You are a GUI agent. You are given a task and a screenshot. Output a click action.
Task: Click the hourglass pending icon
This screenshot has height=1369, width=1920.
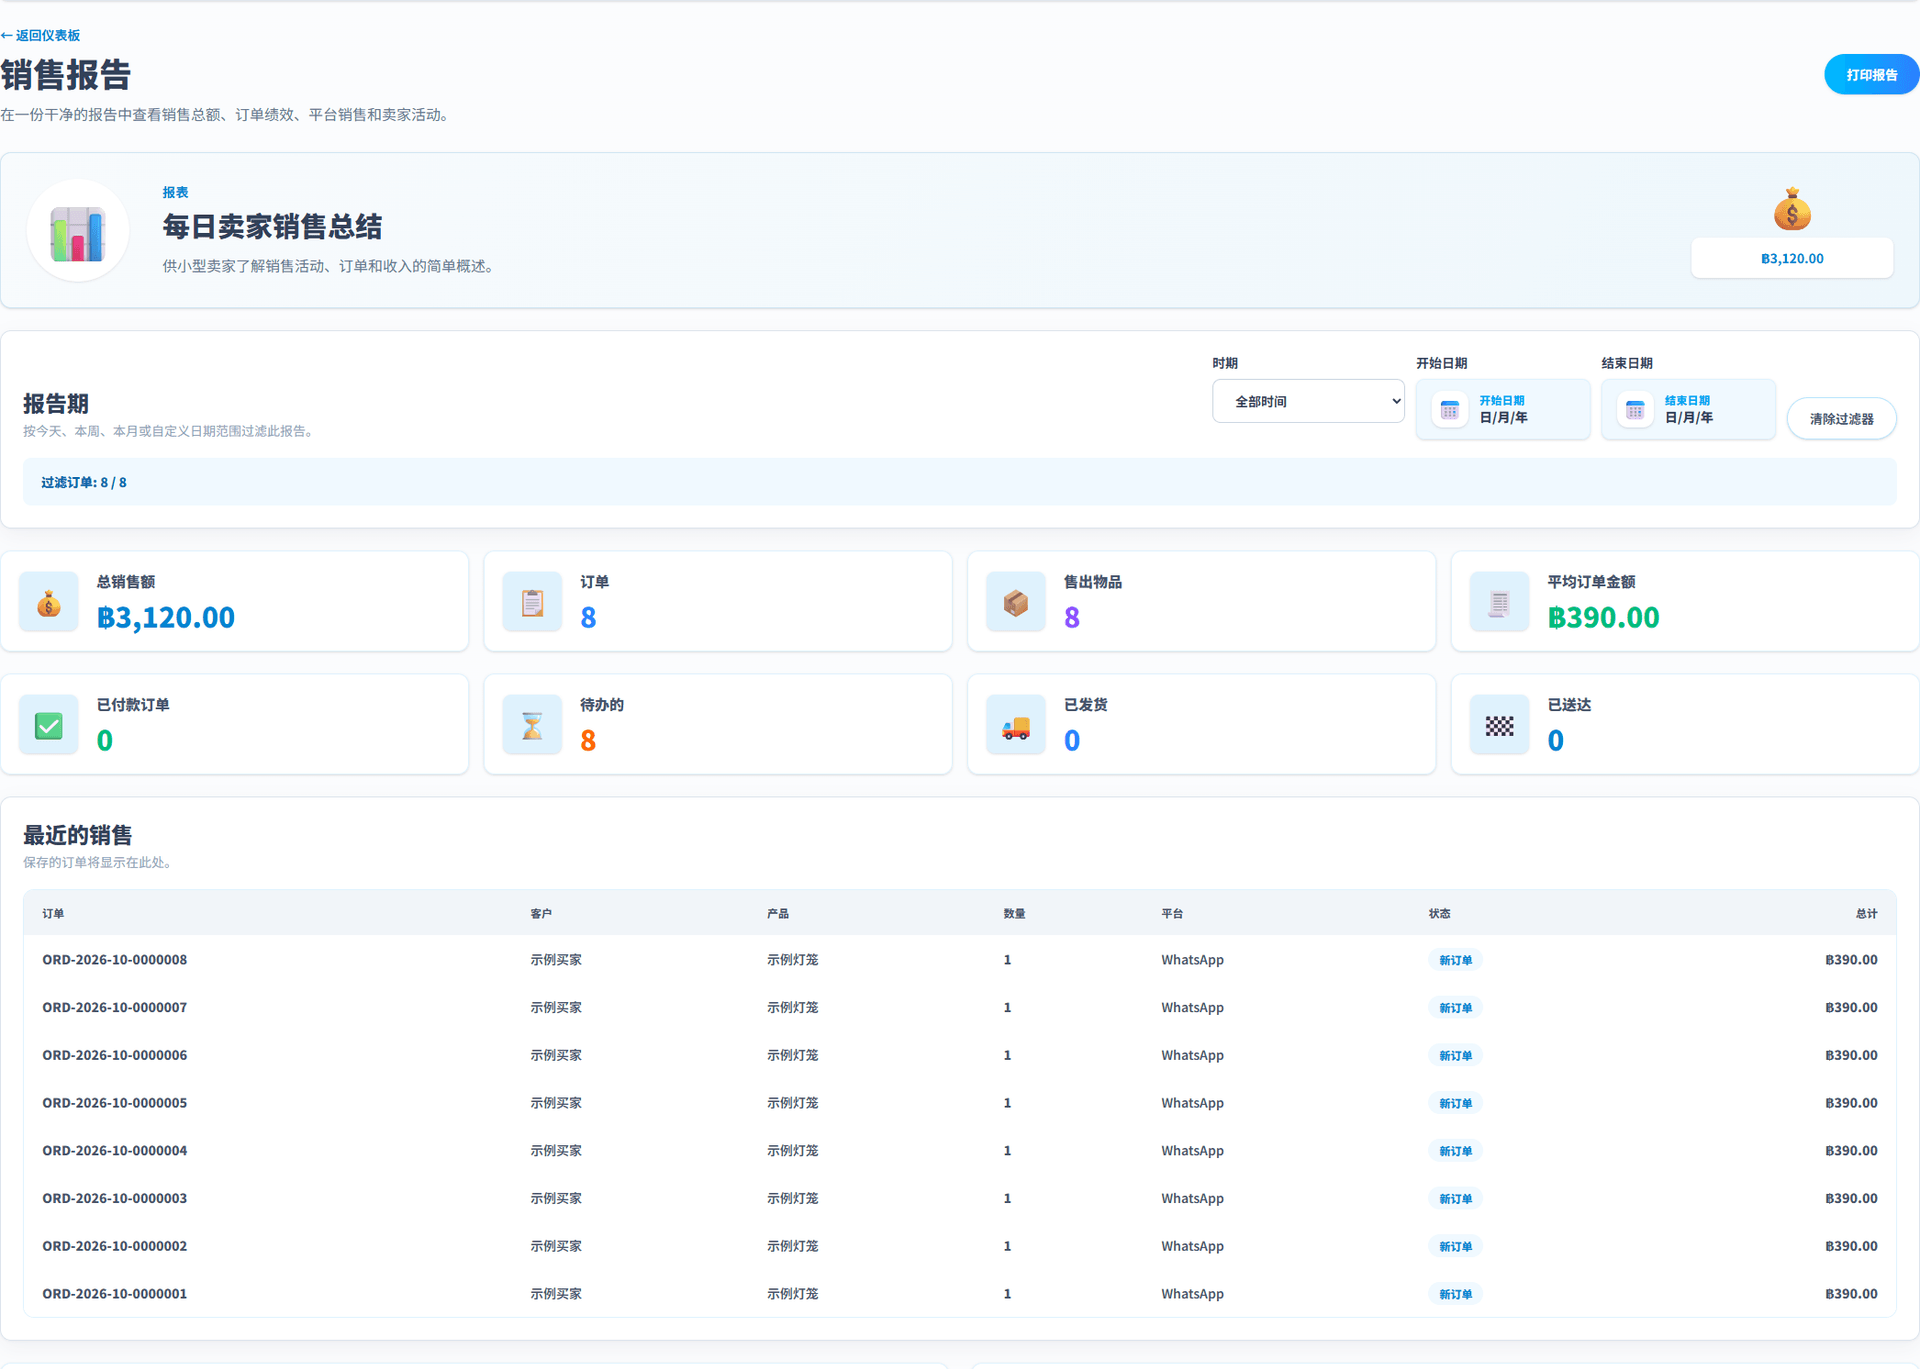532,725
